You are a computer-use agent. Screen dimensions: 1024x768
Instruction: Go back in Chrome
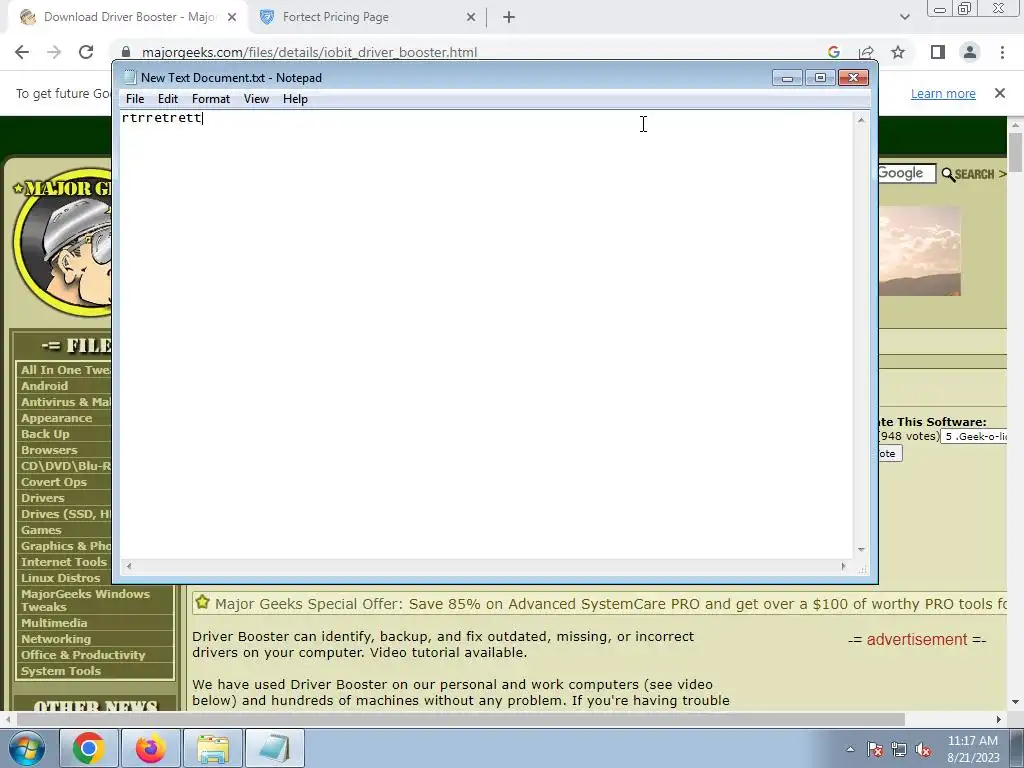pyautogui.click(x=22, y=52)
